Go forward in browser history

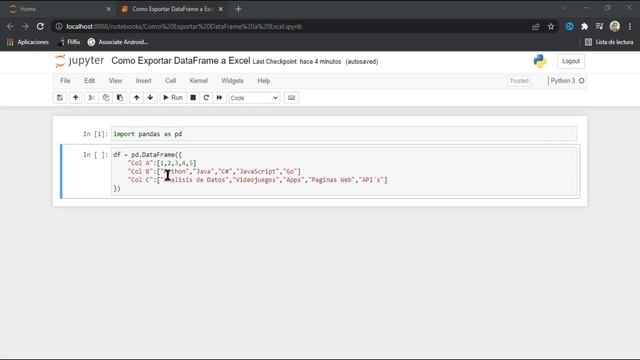[x=25, y=27]
